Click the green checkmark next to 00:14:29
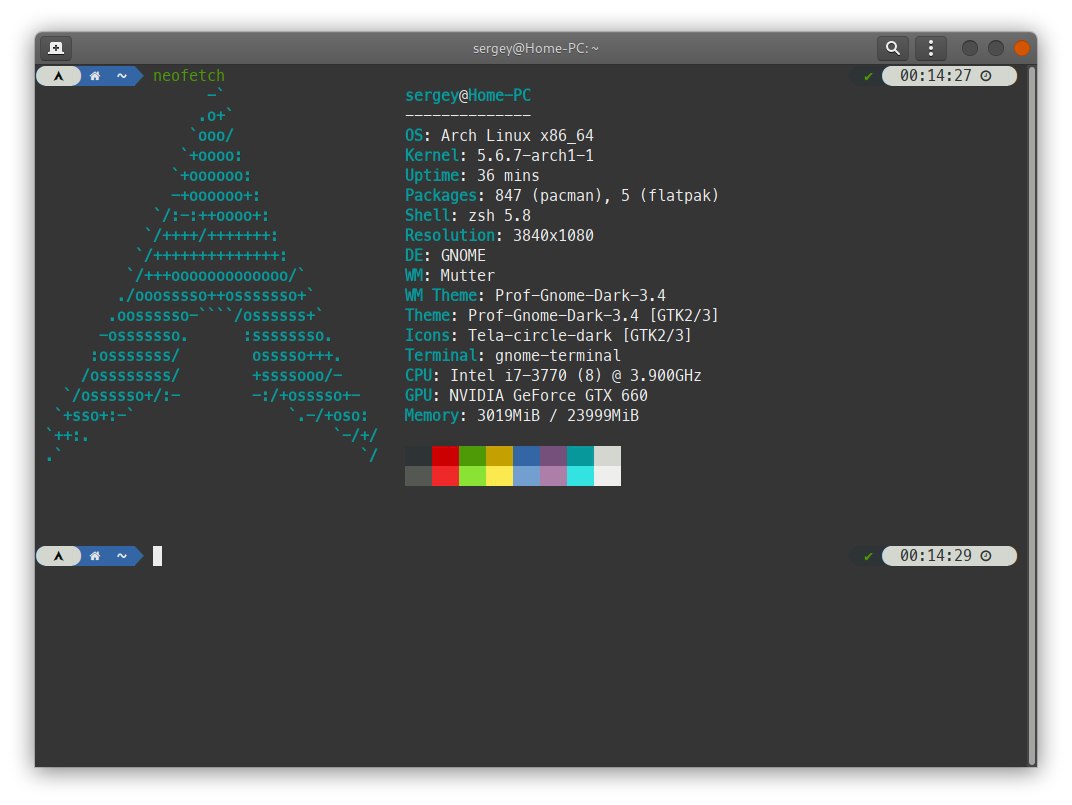1072x805 pixels. coord(868,557)
